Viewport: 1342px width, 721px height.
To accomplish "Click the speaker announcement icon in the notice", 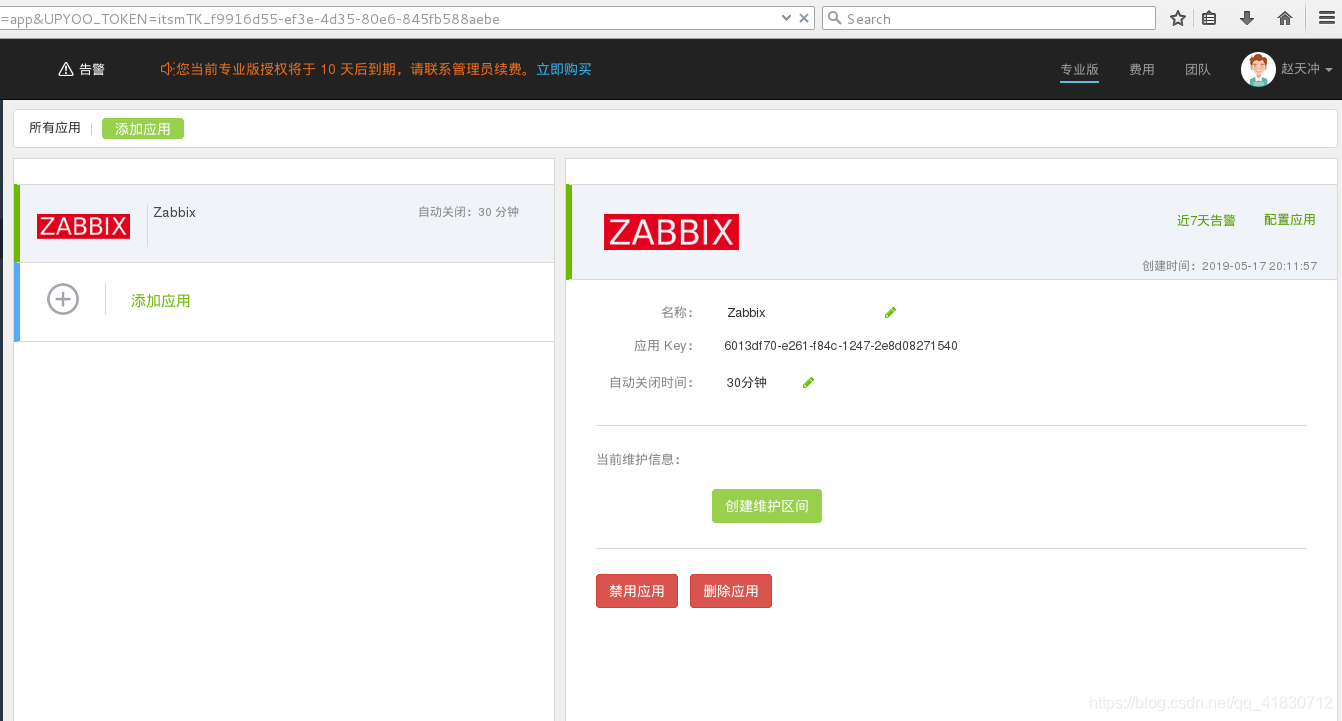I will click(167, 69).
